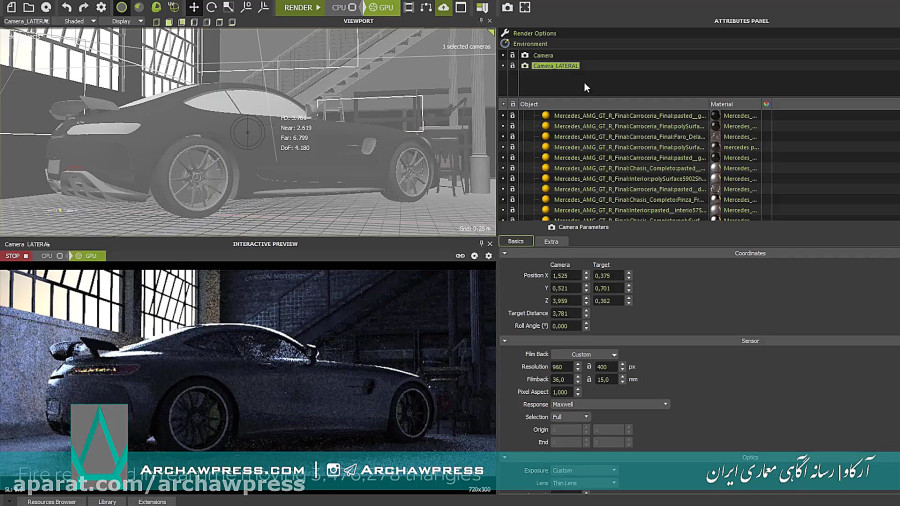This screenshot has height=506, width=900.
Task: Open Environment settings icon
Action: click(505, 44)
